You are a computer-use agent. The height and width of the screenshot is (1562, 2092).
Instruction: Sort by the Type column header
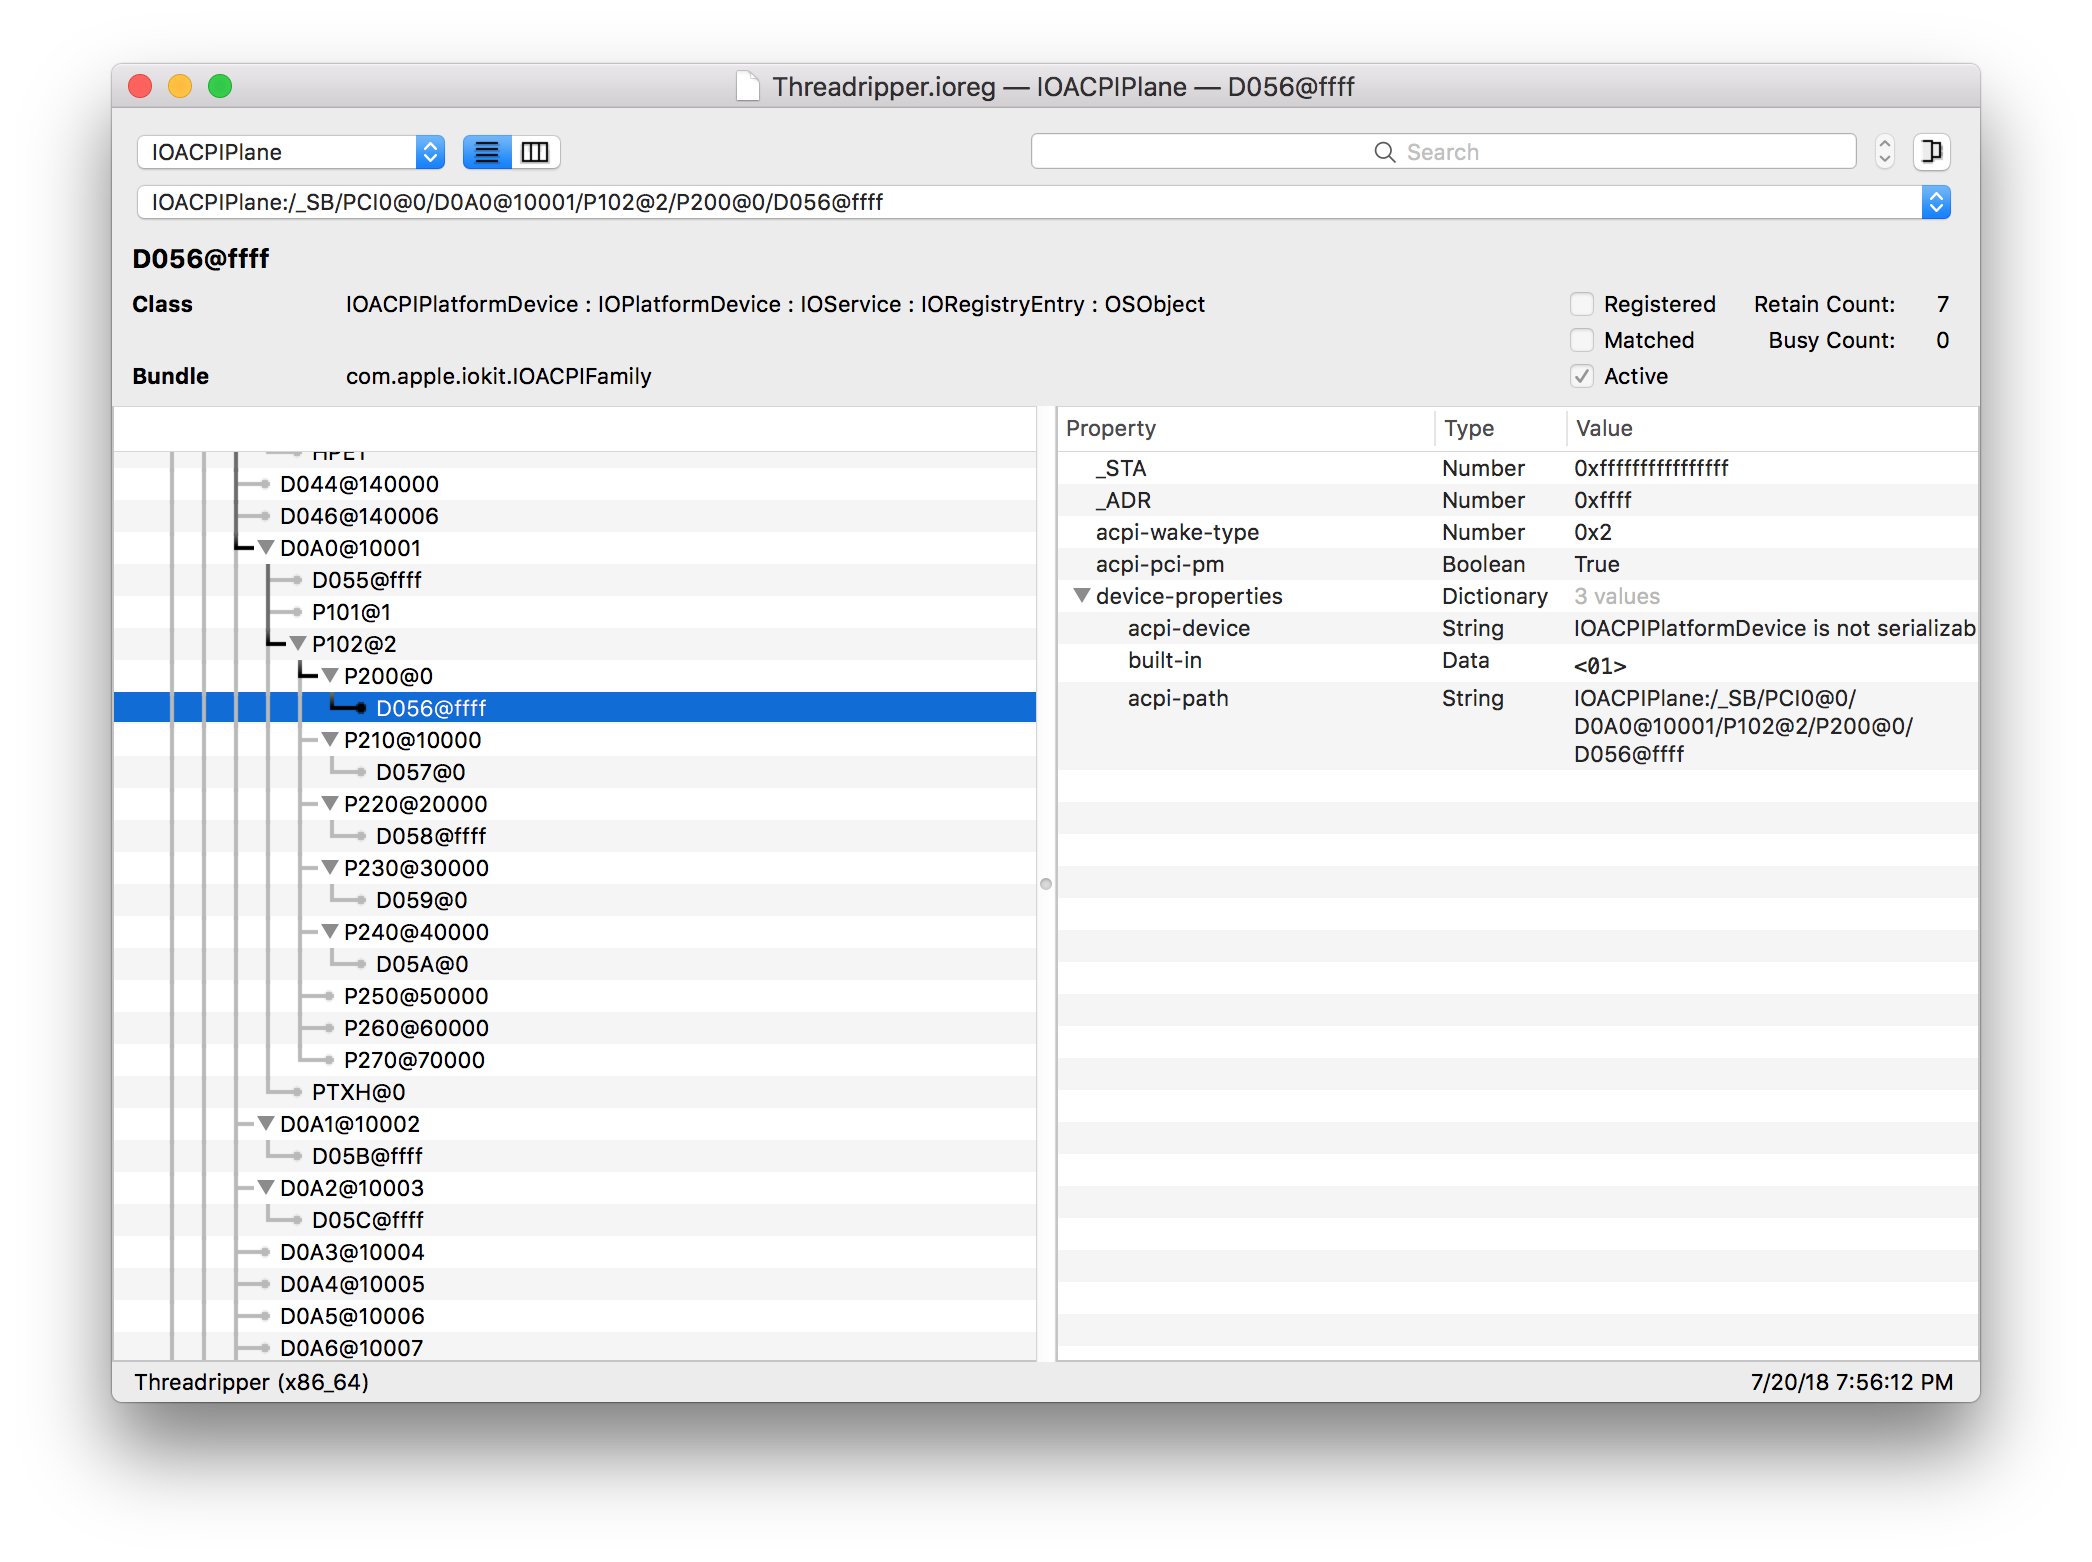[x=1500, y=428]
